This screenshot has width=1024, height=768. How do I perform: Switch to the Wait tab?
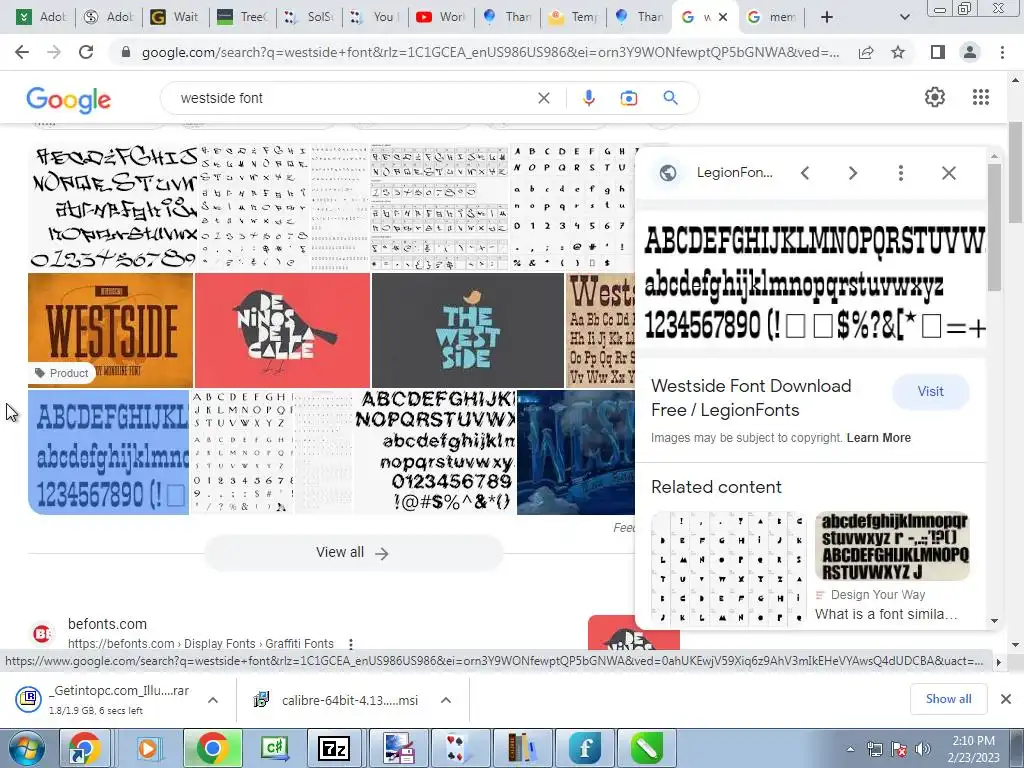pos(174,17)
